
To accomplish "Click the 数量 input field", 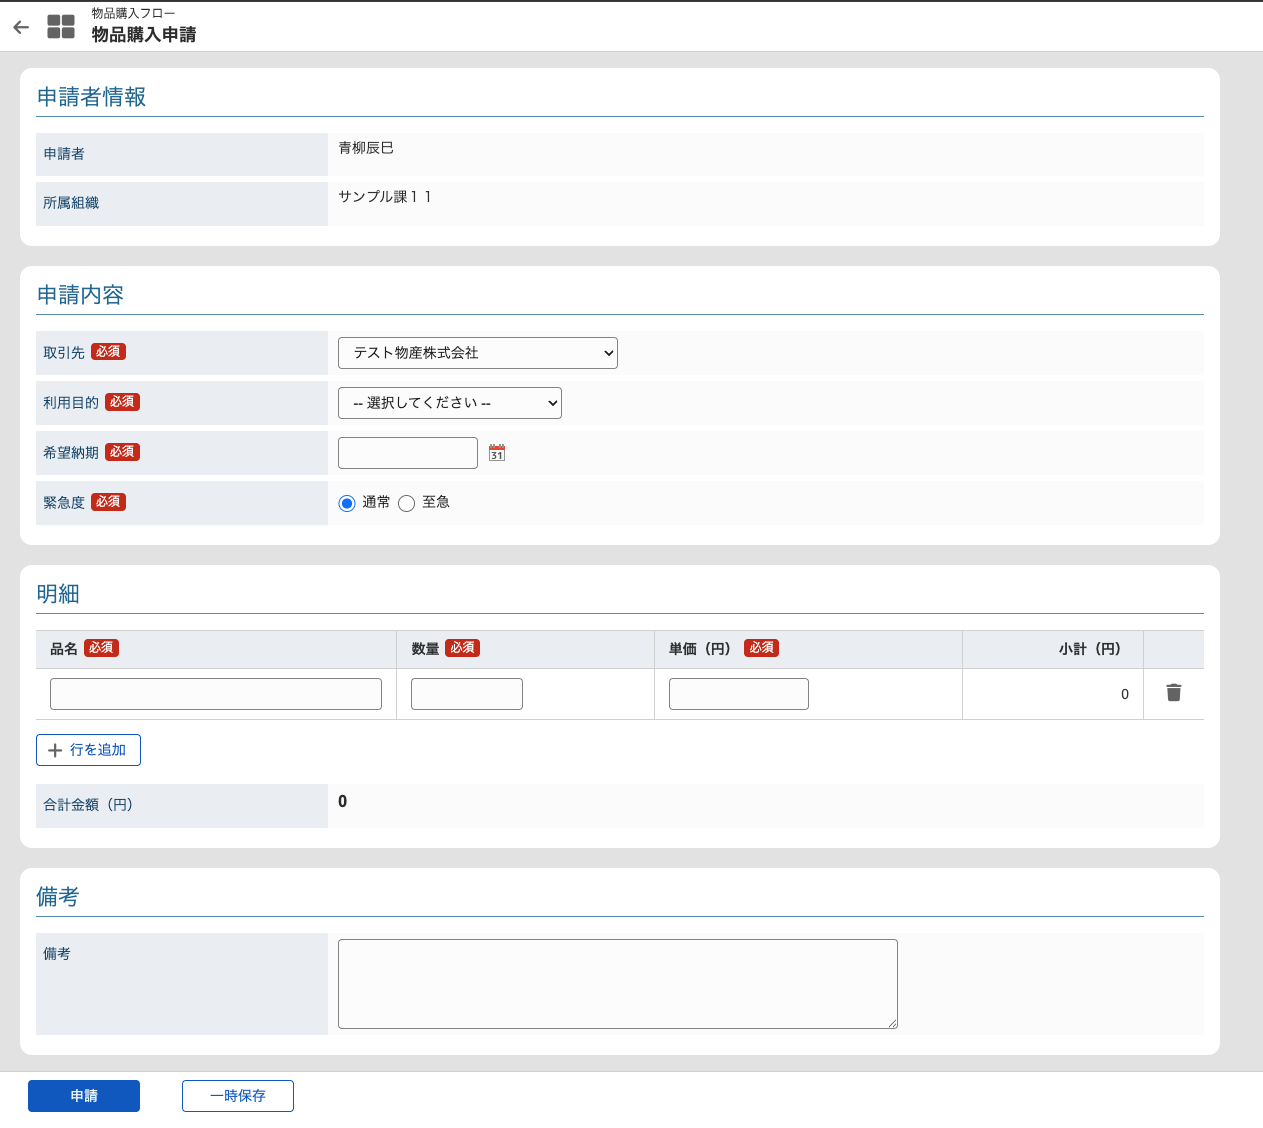I will (x=467, y=694).
